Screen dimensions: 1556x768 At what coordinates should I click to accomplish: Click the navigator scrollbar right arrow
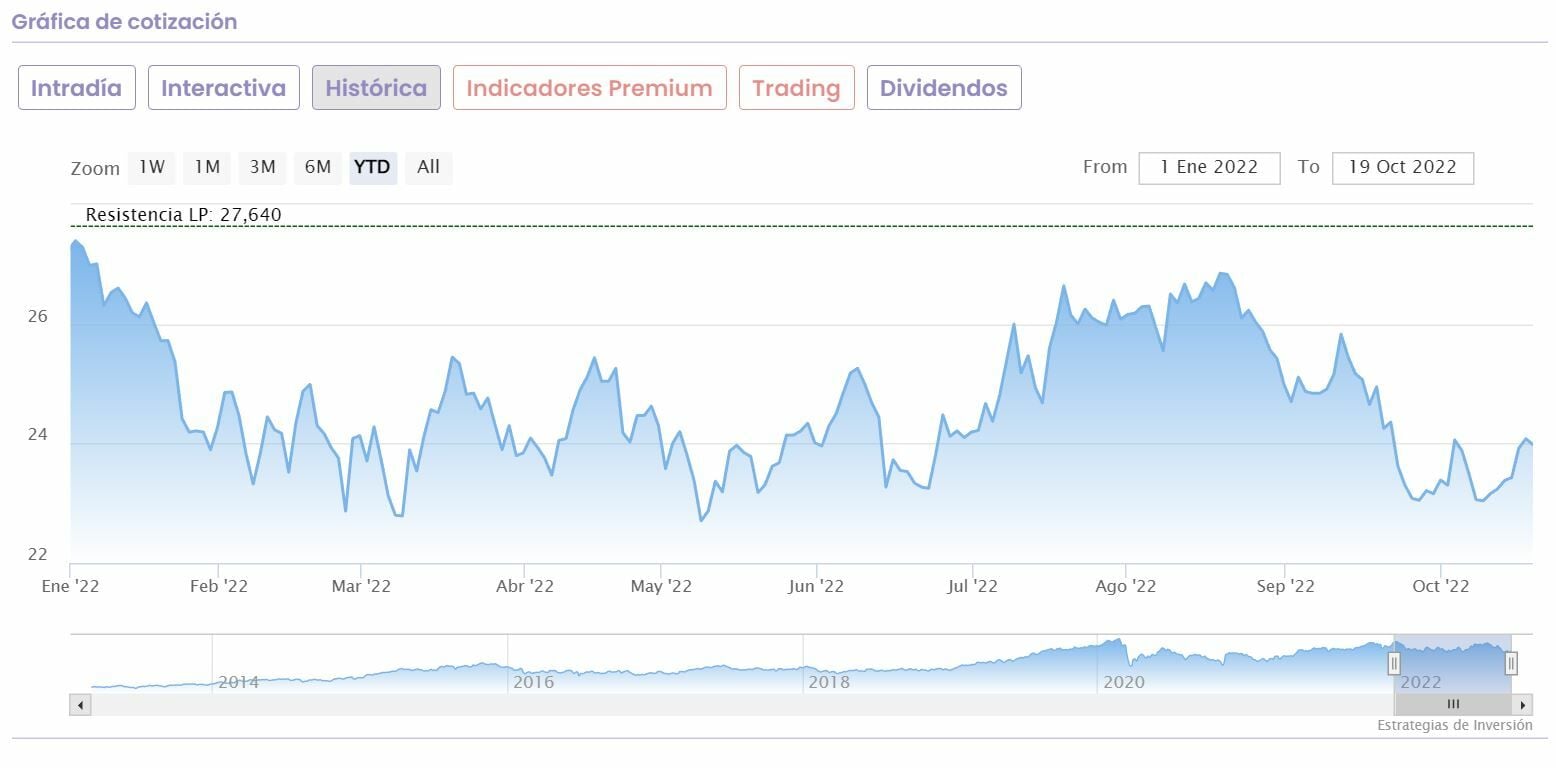pyautogui.click(x=1523, y=705)
